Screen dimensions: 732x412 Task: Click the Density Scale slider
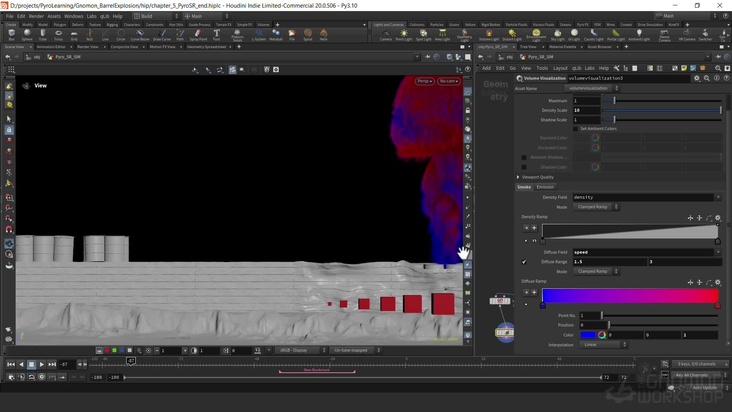662,110
